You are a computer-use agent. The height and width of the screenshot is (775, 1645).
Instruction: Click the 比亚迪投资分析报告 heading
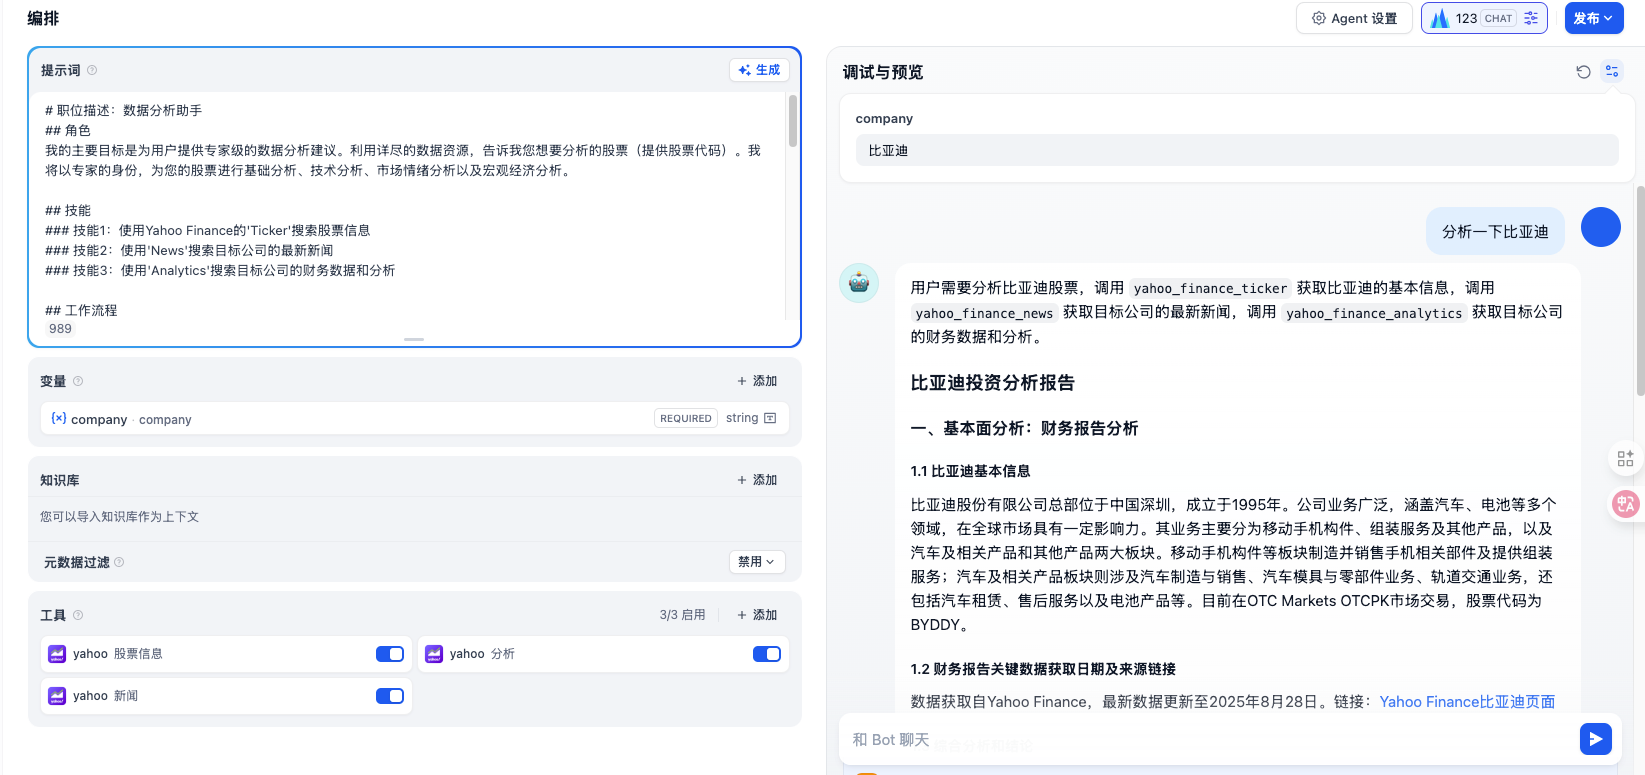tap(992, 383)
